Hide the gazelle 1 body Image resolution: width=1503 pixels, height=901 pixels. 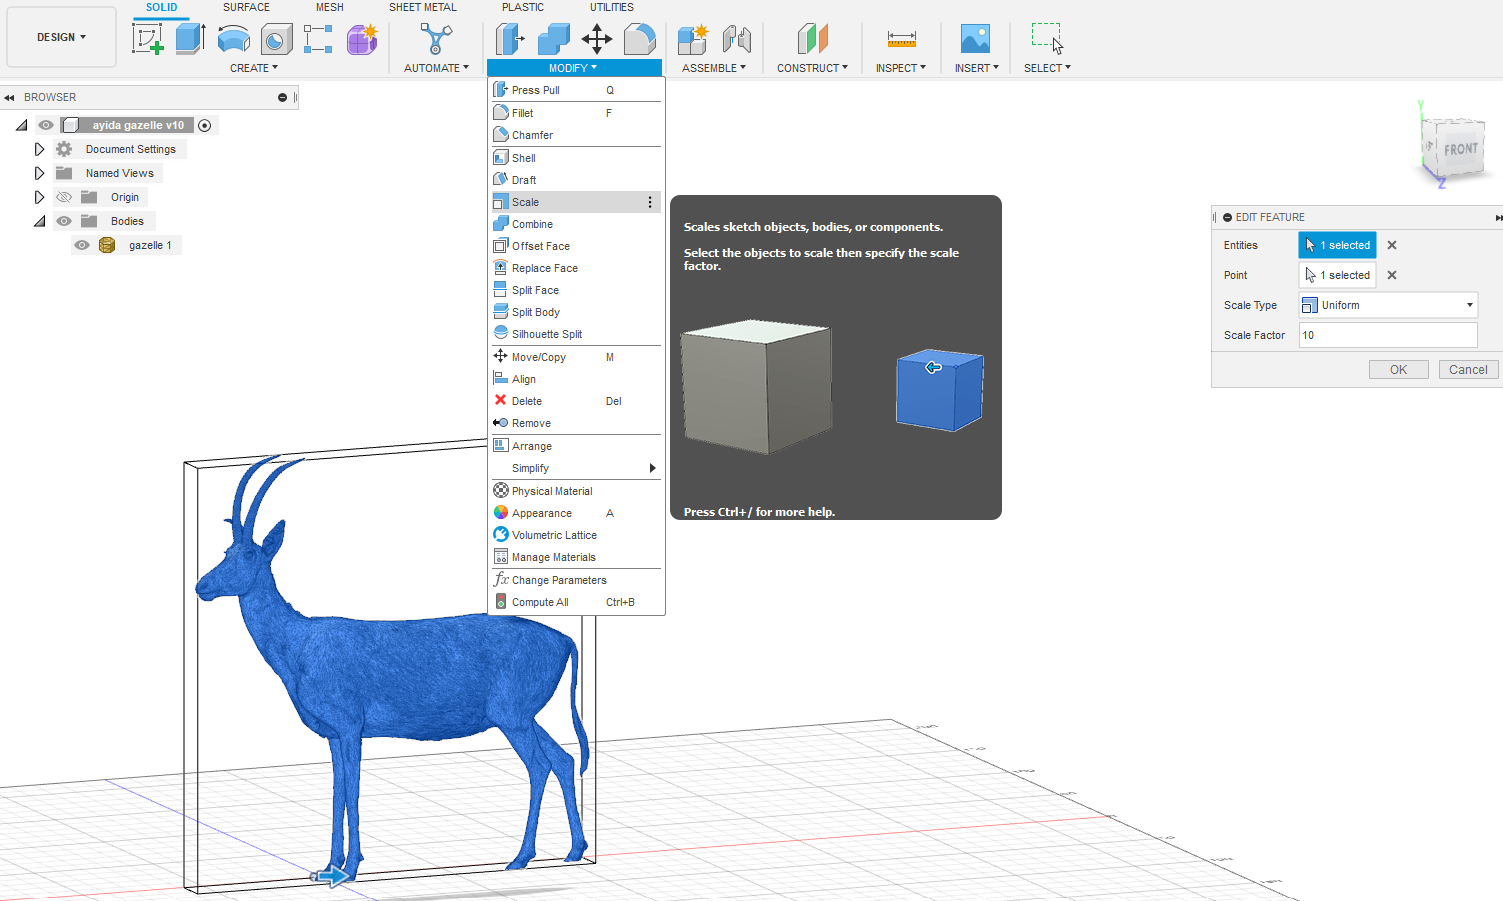tap(82, 244)
